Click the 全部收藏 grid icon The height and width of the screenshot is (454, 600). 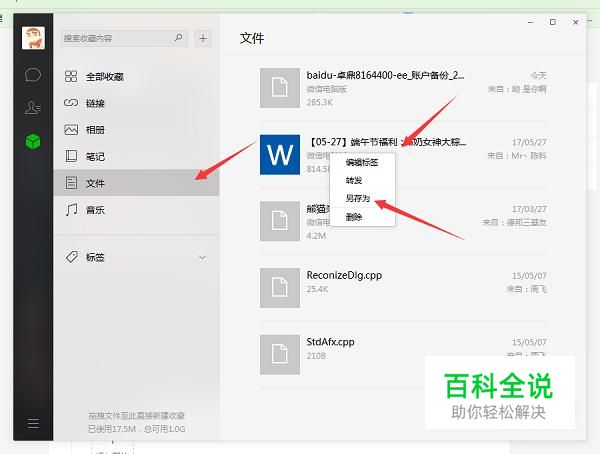click(71, 76)
